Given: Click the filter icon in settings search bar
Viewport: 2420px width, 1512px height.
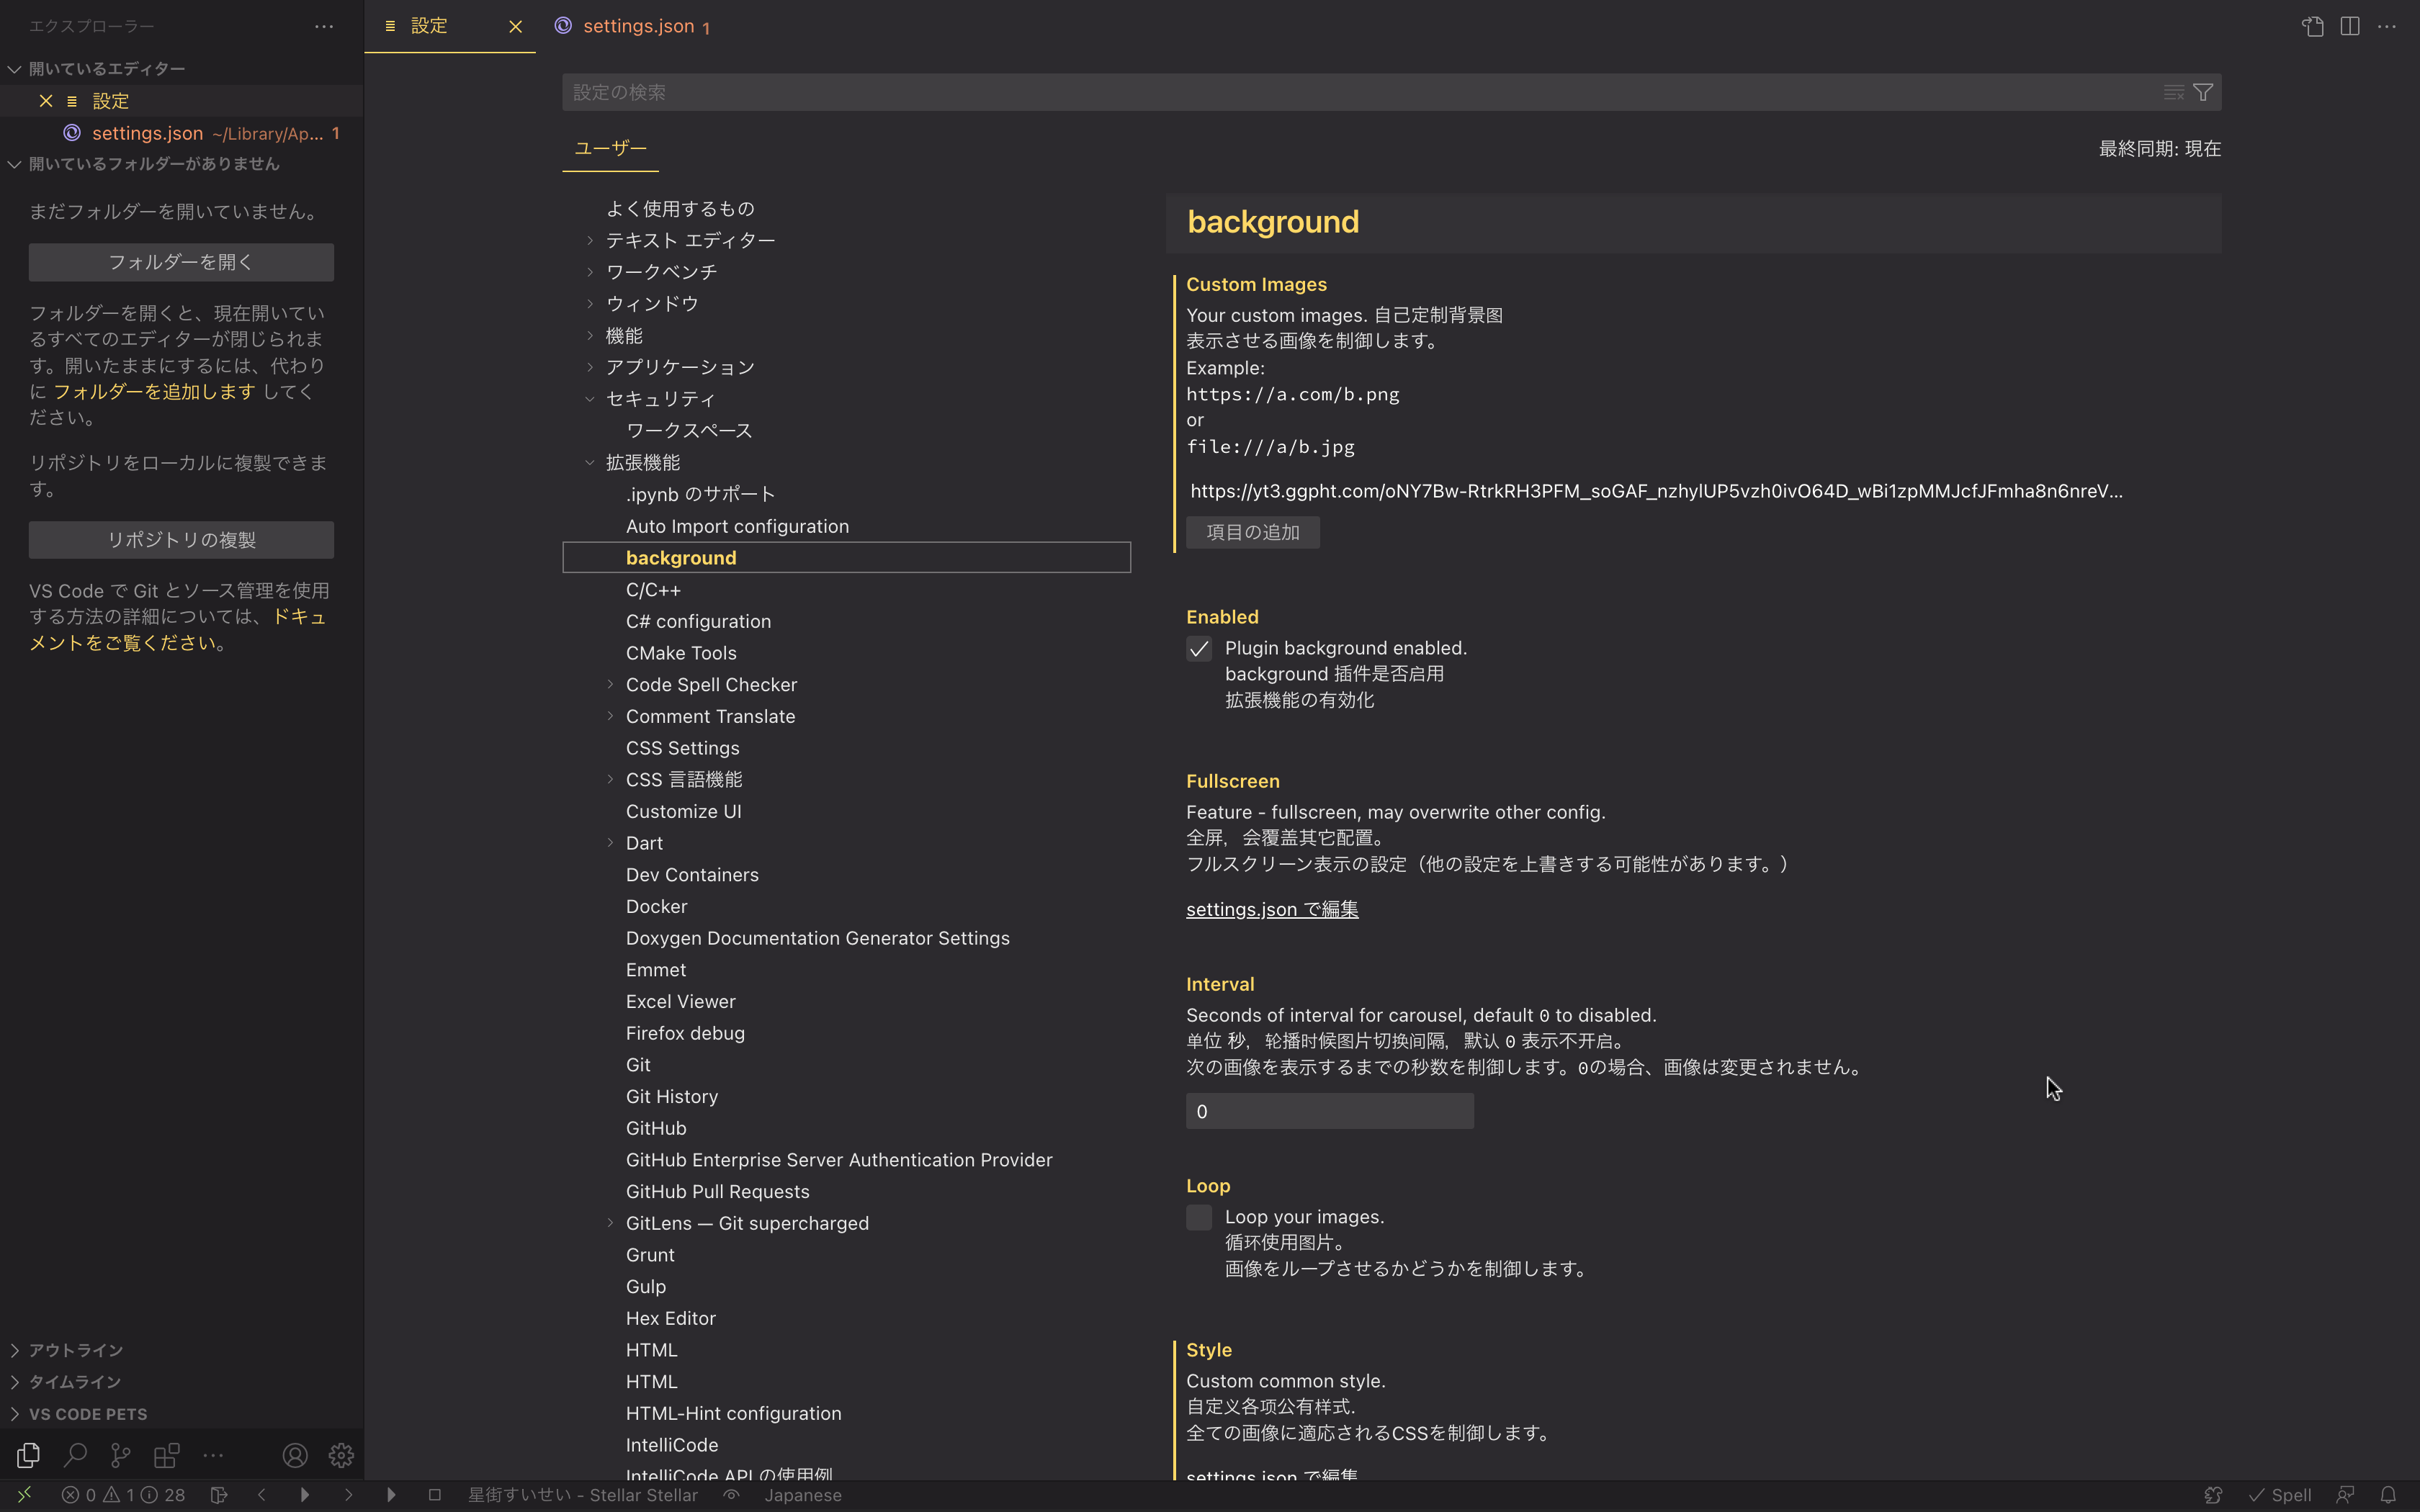Looking at the screenshot, I should (x=2203, y=92).
